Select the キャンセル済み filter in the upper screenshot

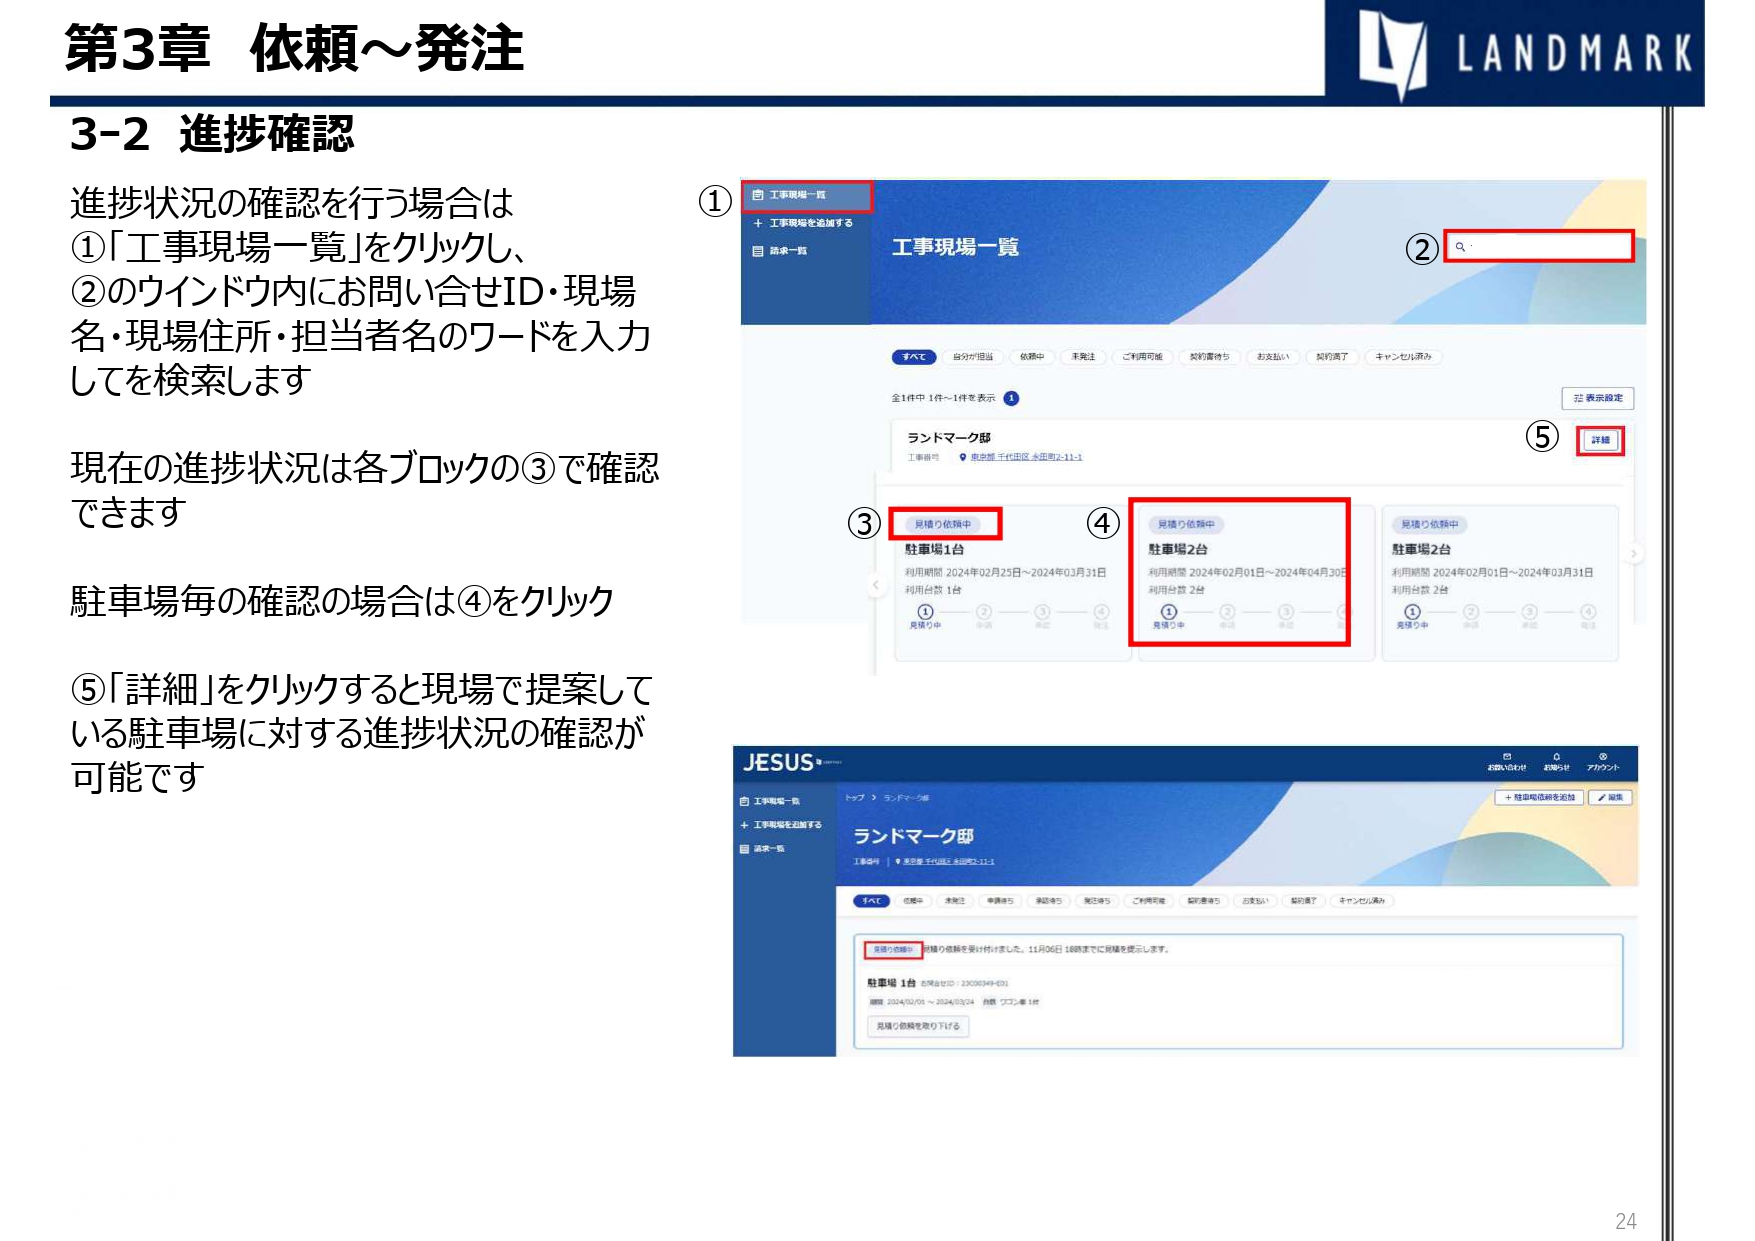point(1403,357)
